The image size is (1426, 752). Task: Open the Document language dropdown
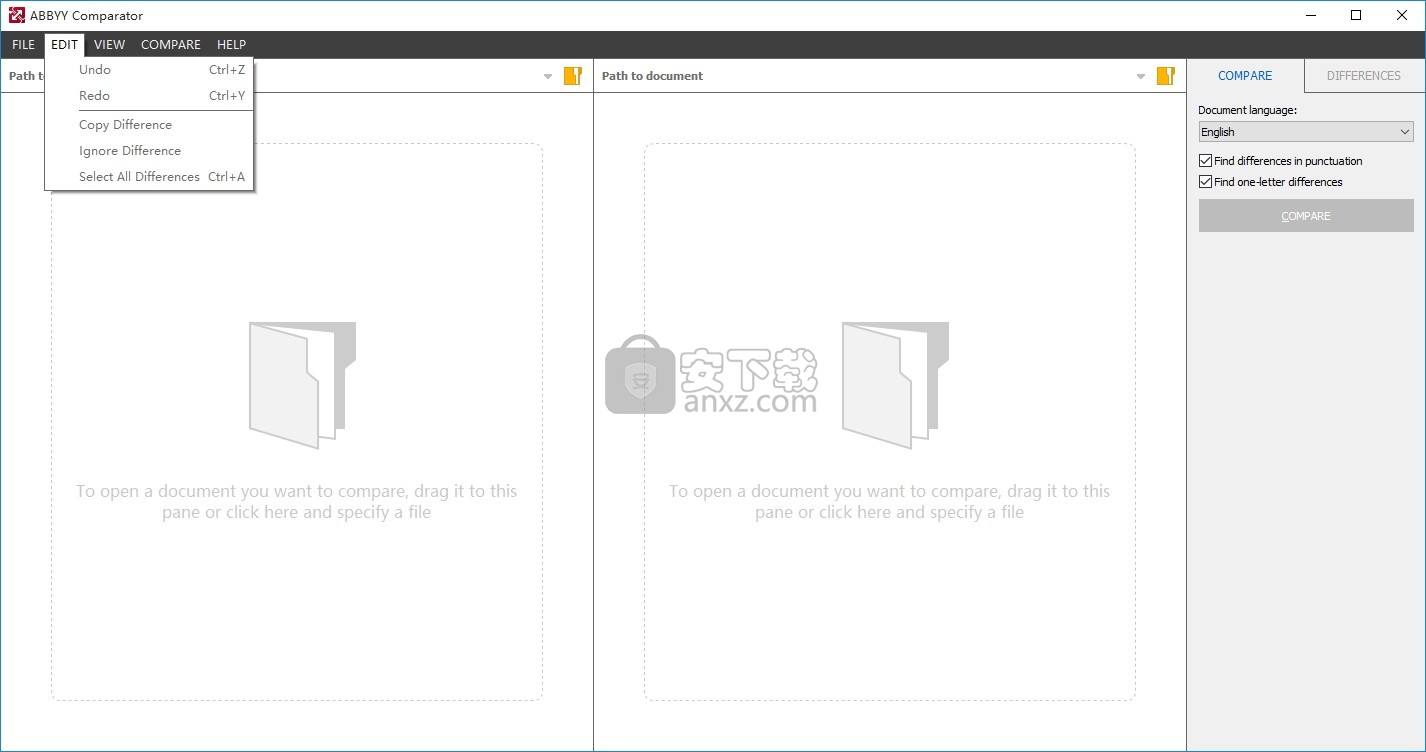[1306, 132]
